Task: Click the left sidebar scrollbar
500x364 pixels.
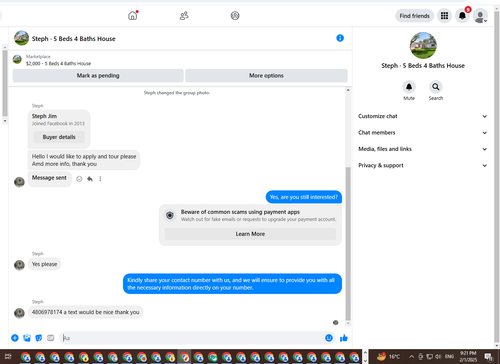Action: point(5,83)
